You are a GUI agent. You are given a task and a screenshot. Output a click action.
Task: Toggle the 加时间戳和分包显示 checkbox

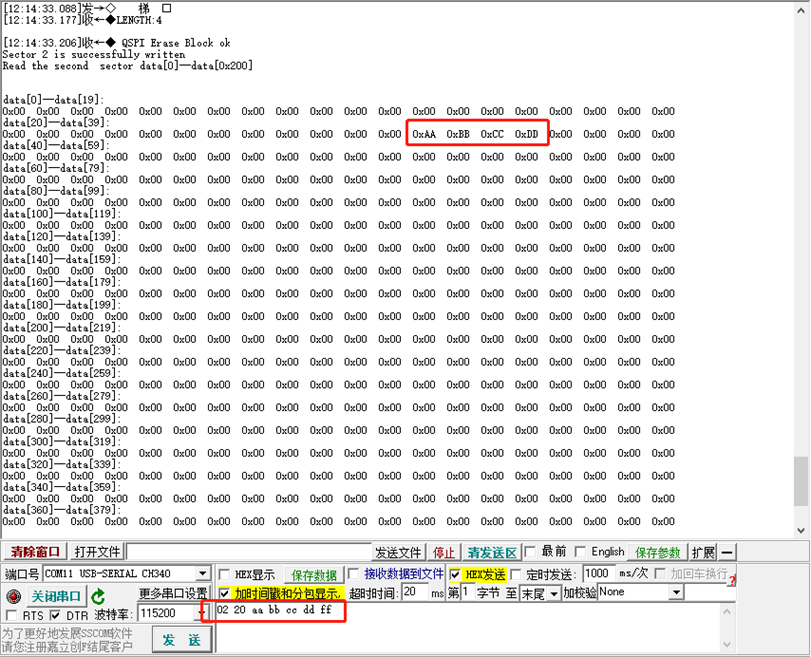(x=224, y=593)
